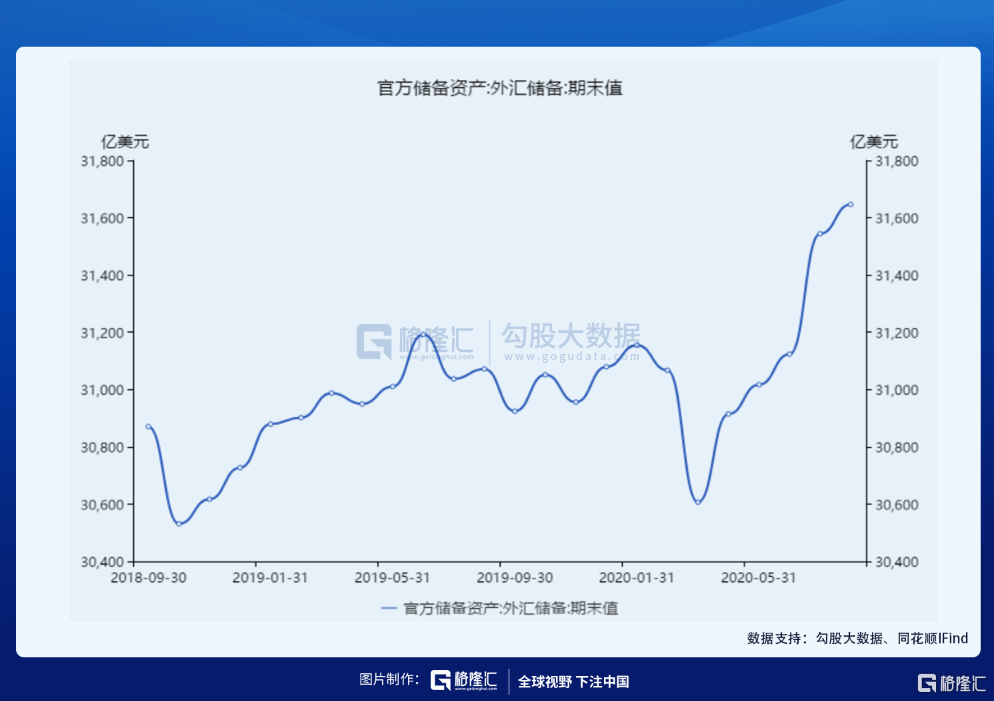994x701 pixels.
Task: Click the 2018-09-30 x-axis label
Action: coord(146,576)
